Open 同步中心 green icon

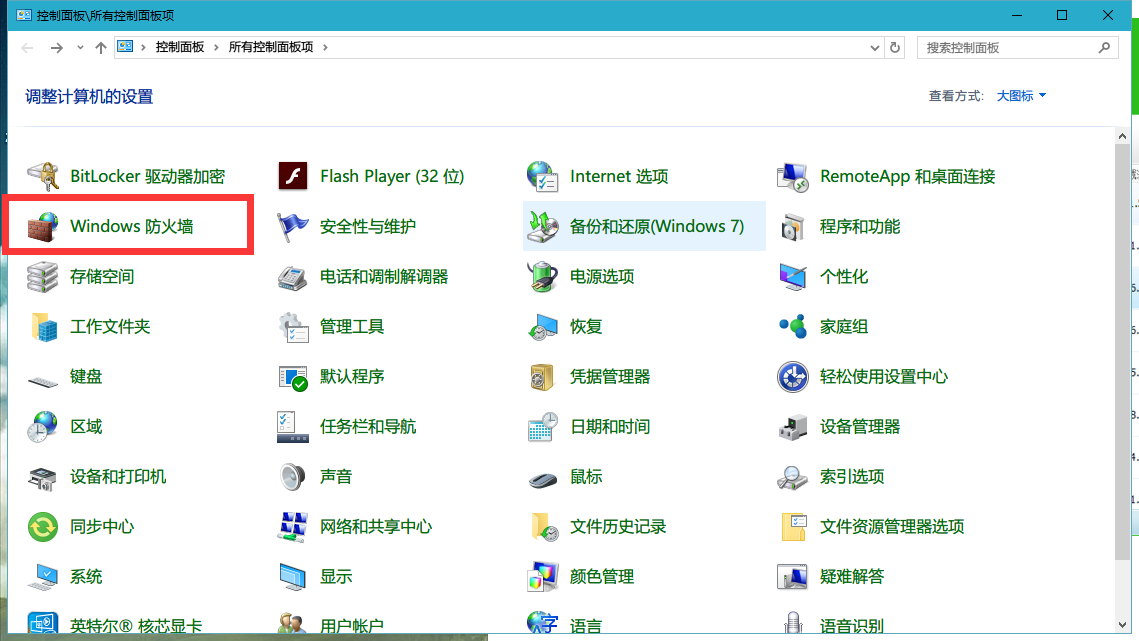[43, 528]
